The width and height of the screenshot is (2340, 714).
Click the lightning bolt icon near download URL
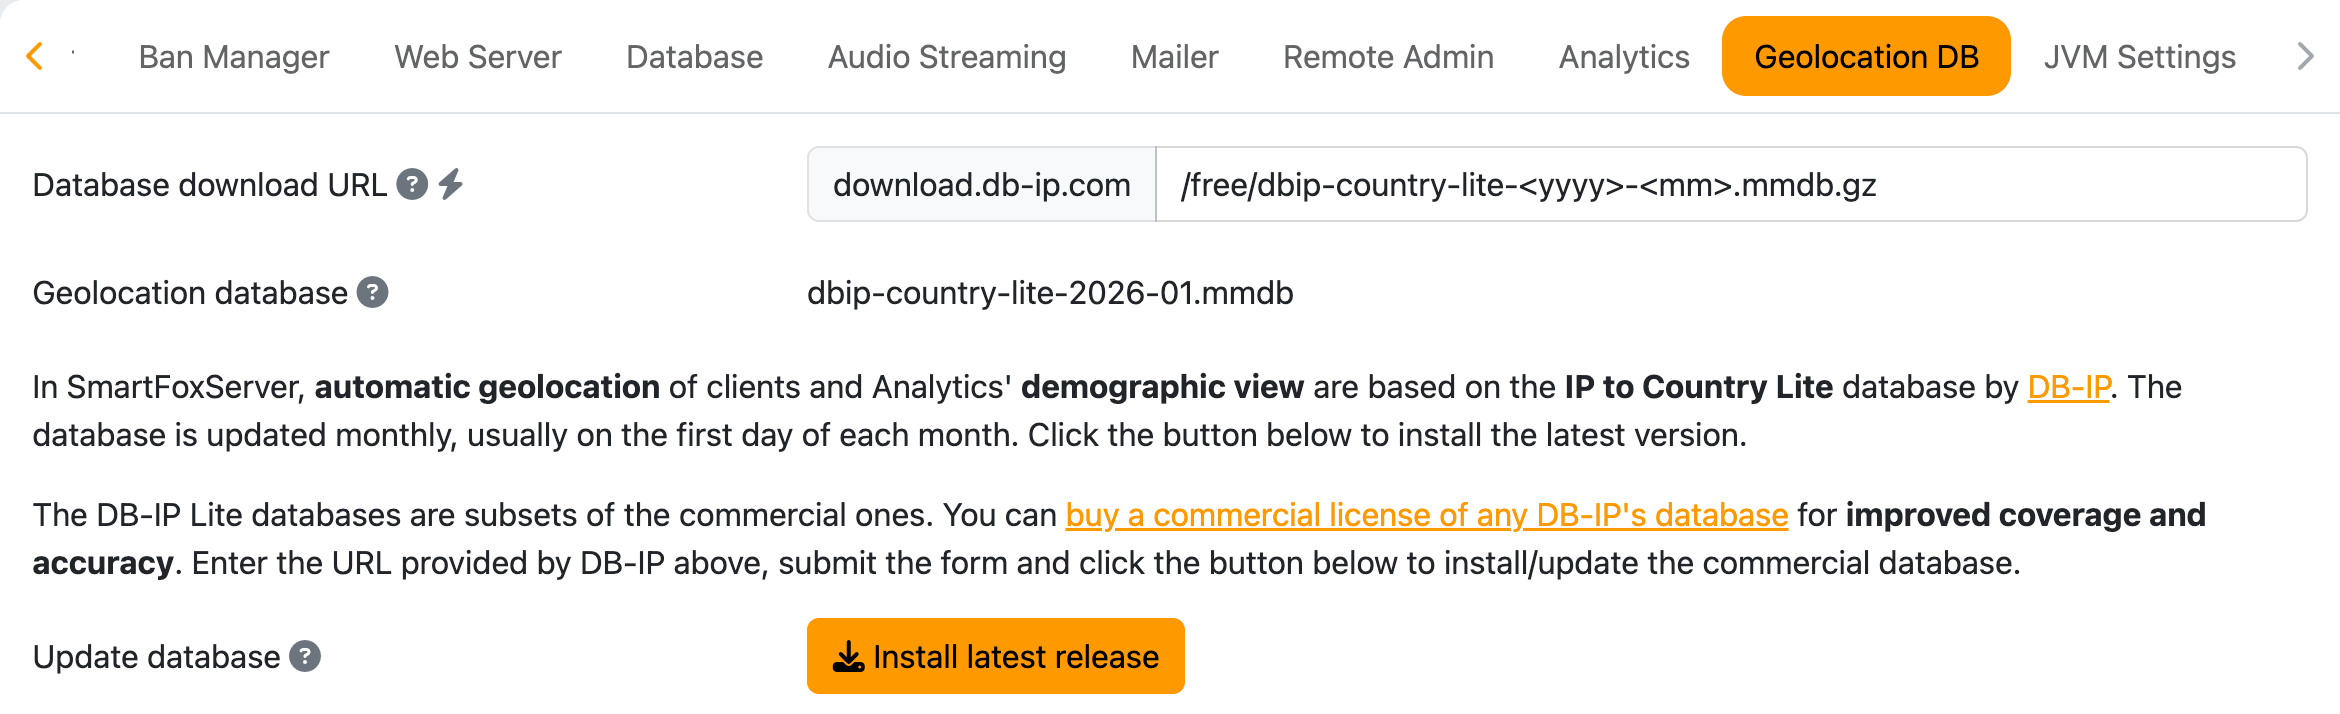(x=451, y=184)
